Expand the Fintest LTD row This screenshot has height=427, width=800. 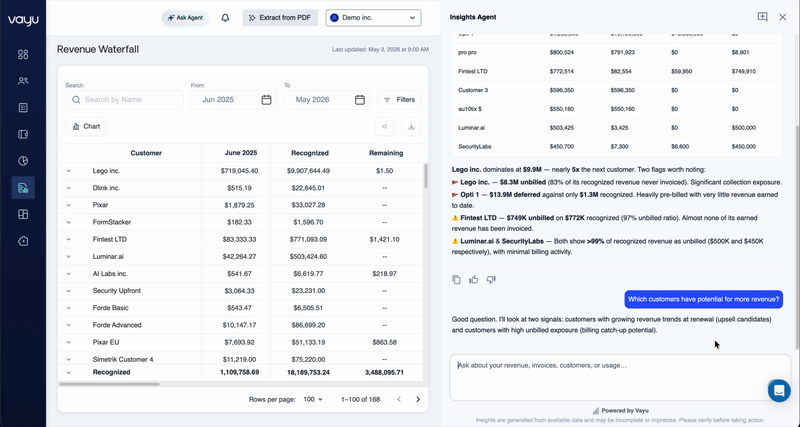[x=68, y=239]
